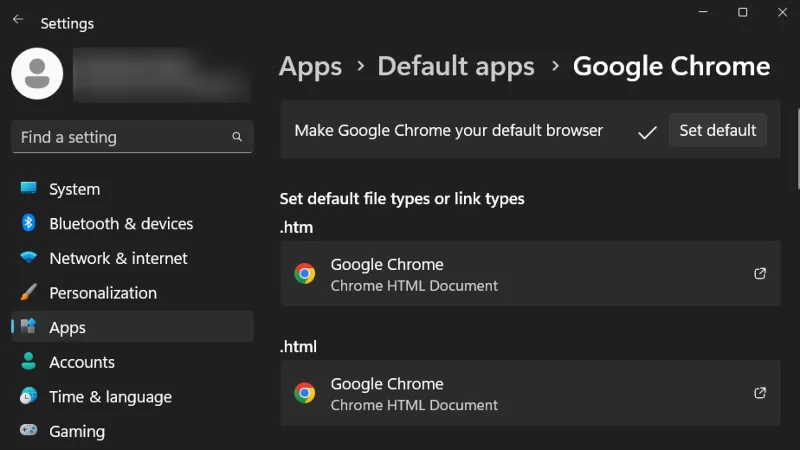Click the .htm Google Chrome row

[x=530, y=273]
